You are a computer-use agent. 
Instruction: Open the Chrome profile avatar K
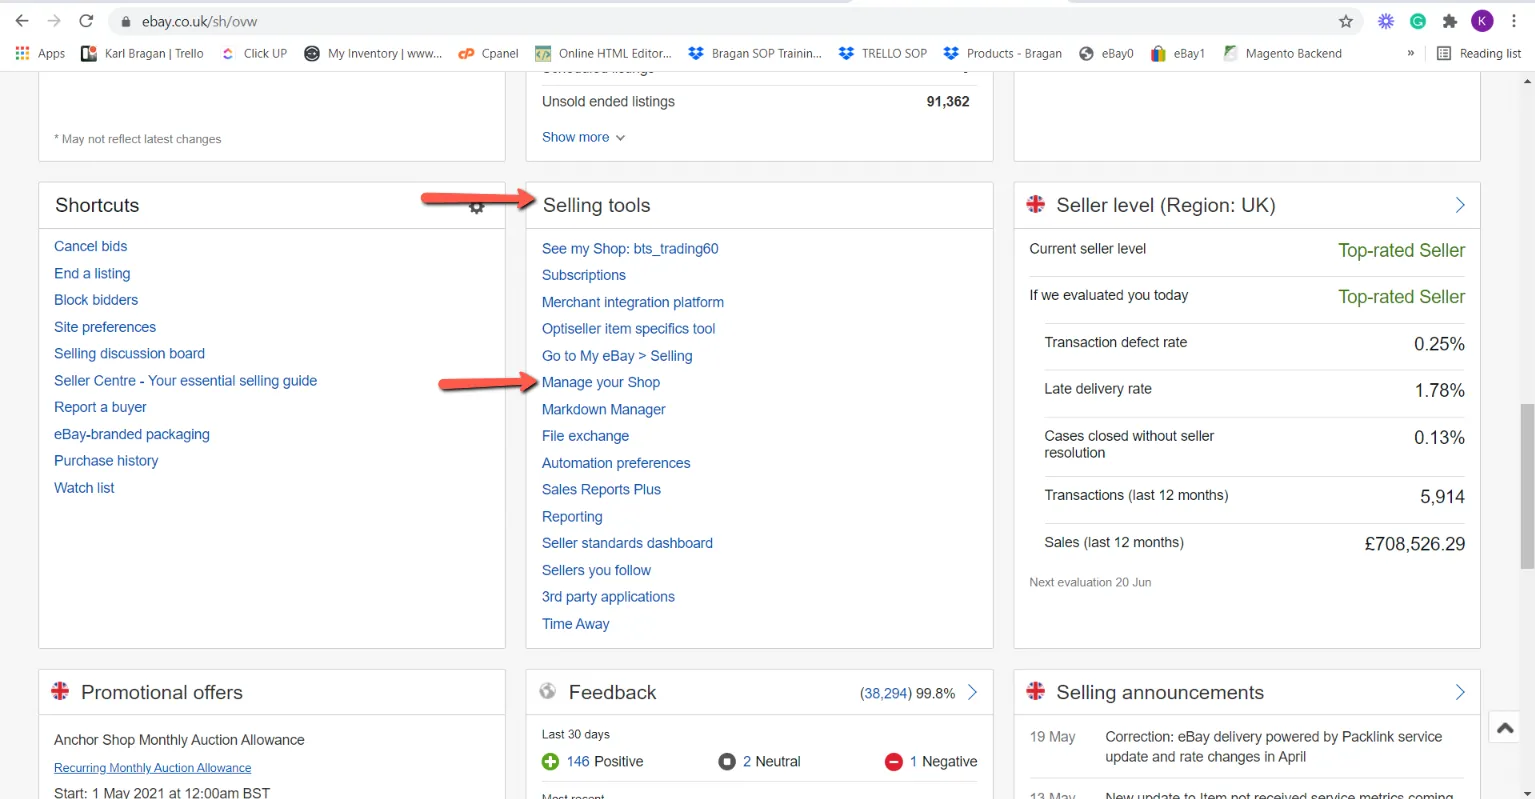click(1482, 21)
